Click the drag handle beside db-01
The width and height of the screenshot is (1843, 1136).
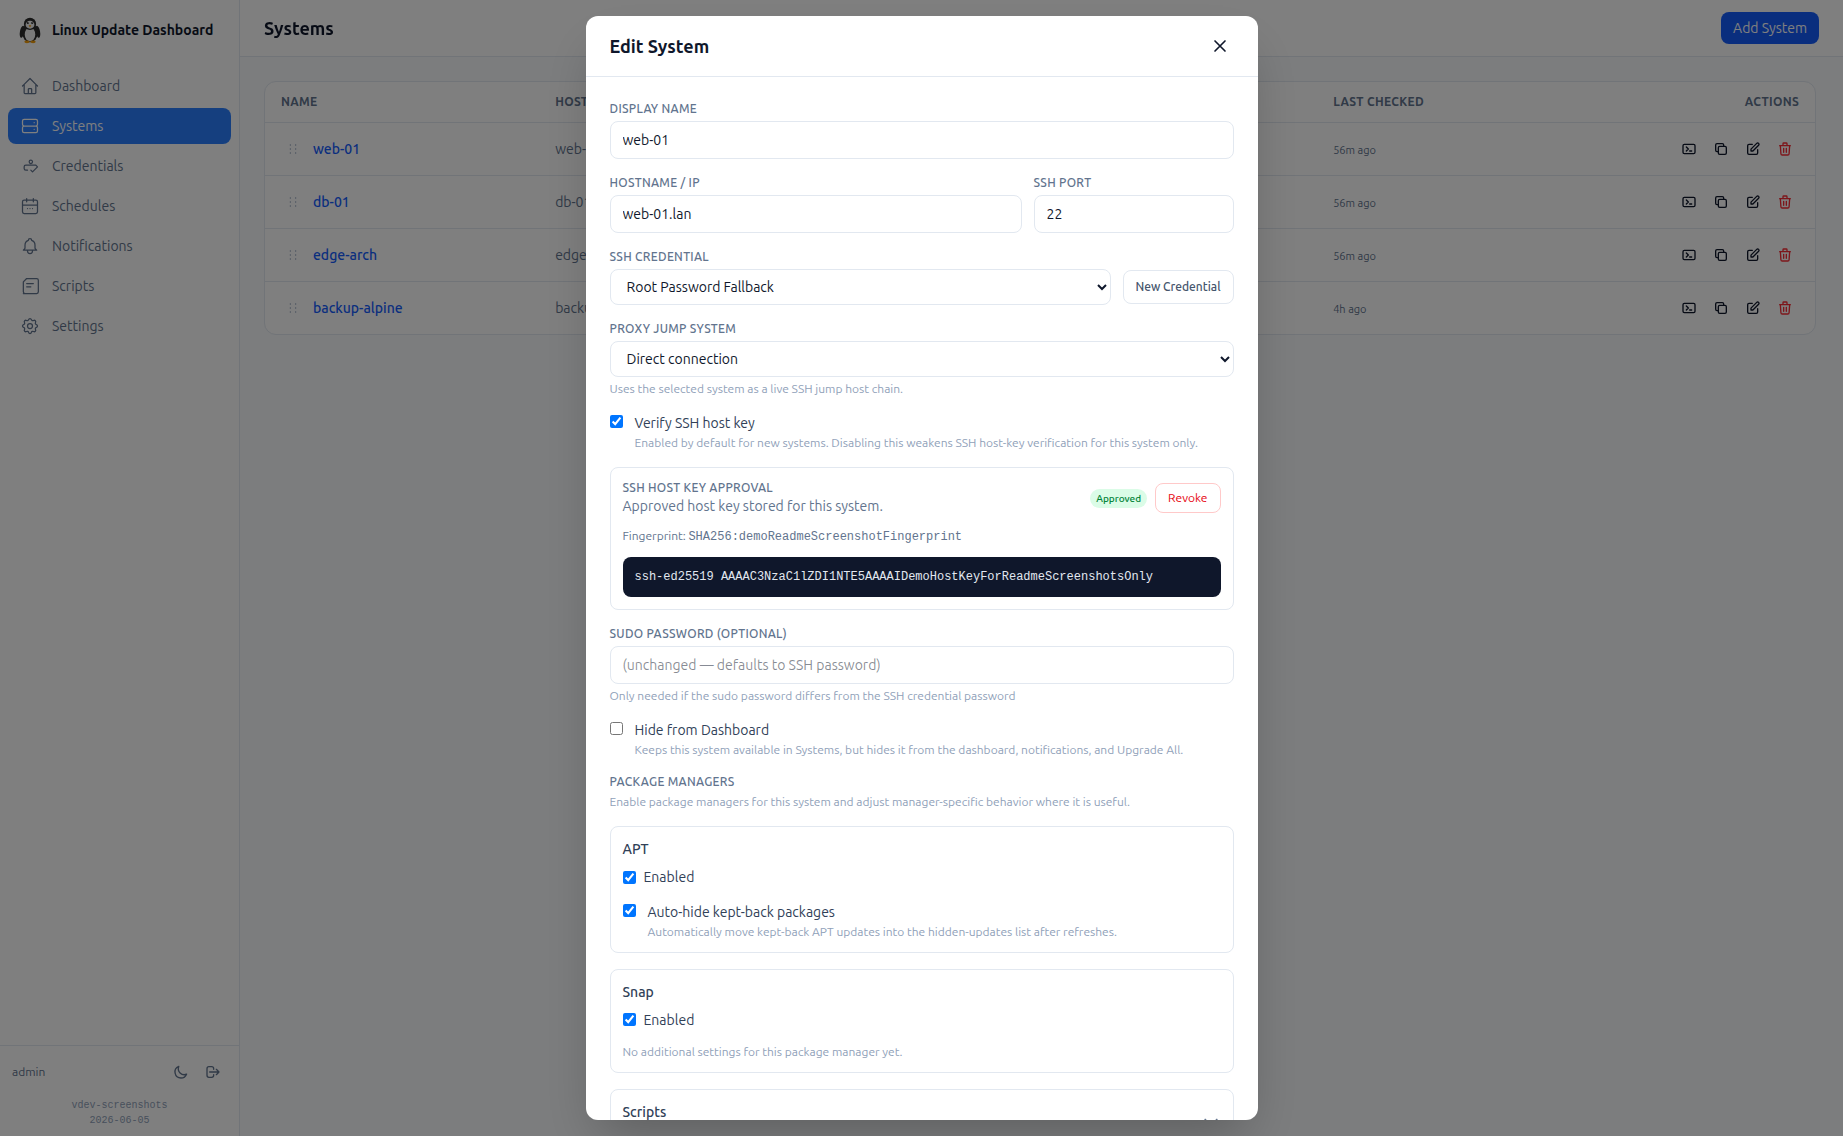tap(293, 202)
